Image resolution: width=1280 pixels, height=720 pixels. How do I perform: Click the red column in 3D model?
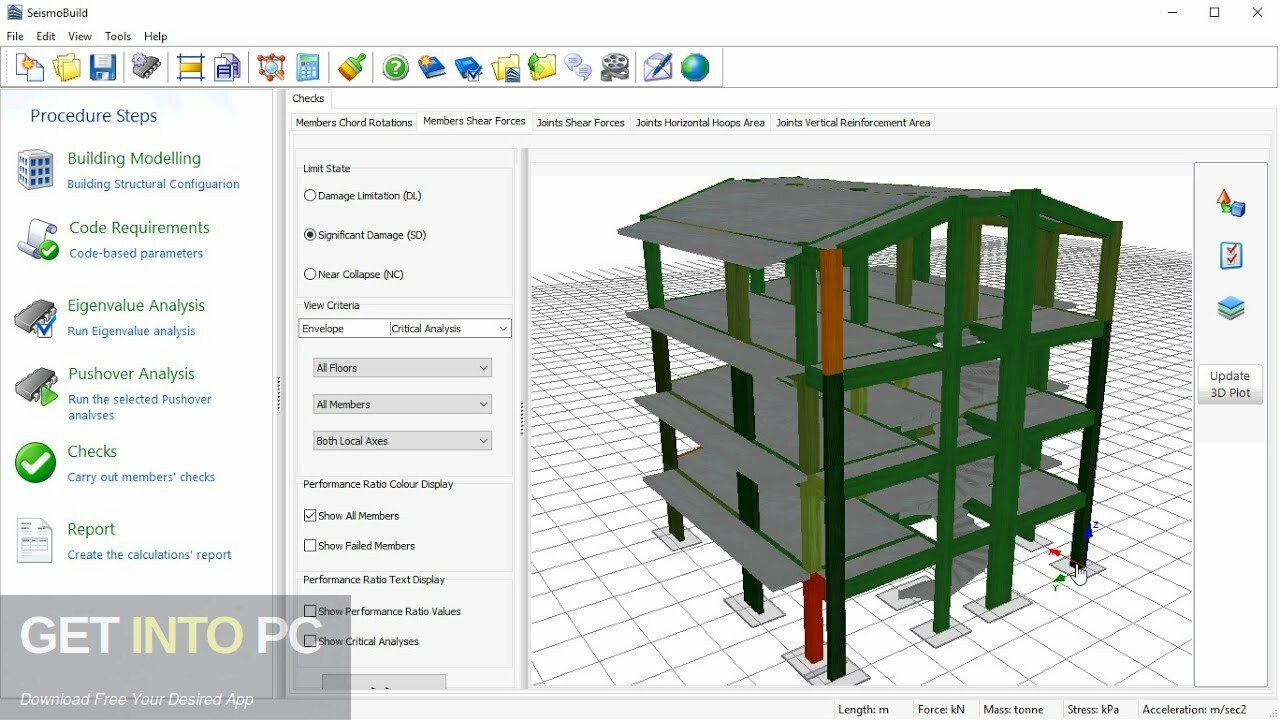pyautogui.click(x=815, y=618)
